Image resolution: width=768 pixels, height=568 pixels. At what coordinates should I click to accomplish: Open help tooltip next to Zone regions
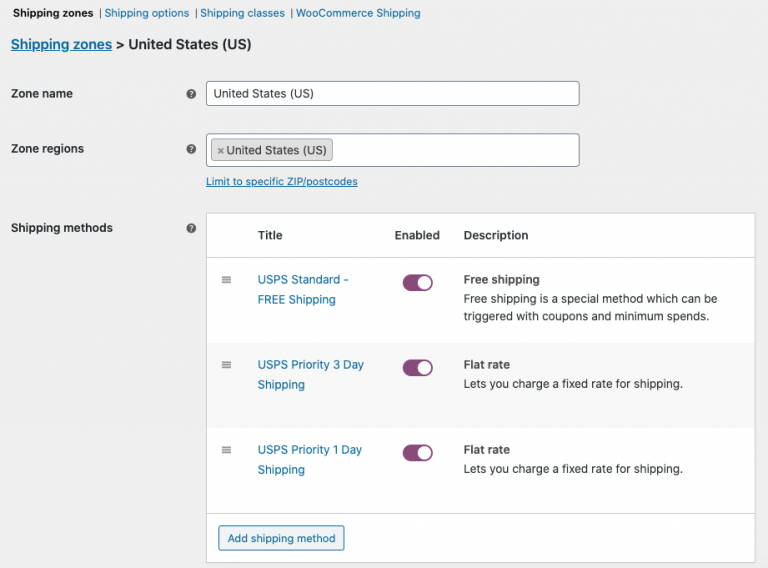[x=191, y=149]
